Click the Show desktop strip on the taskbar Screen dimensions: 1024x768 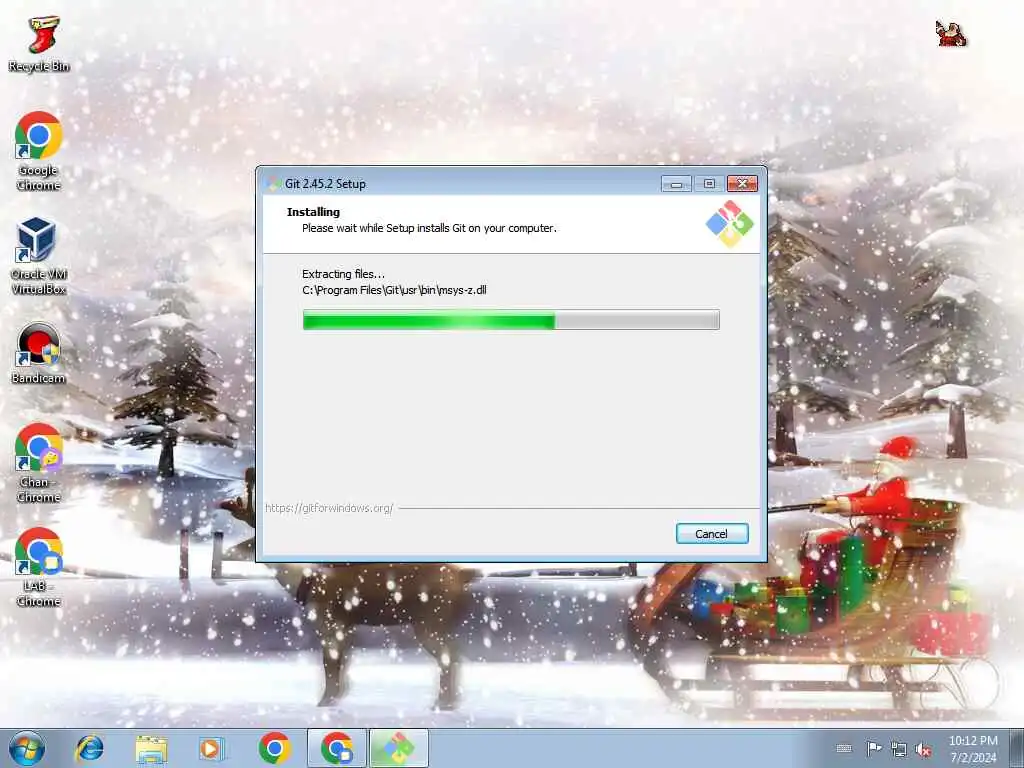pyautogui.click(x=1016, y=748)
